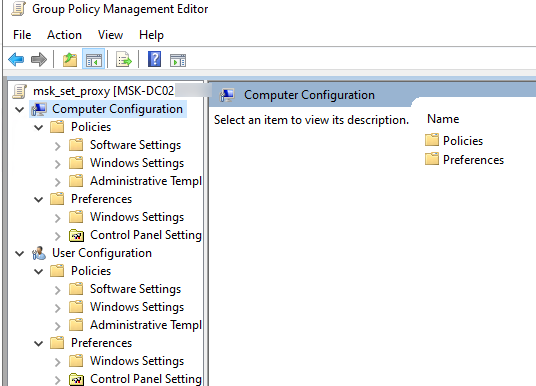Select Windows Settings under User Preferences
This screenshot has height=386, width=536.
pyautogui.click(x=137, y=361)
